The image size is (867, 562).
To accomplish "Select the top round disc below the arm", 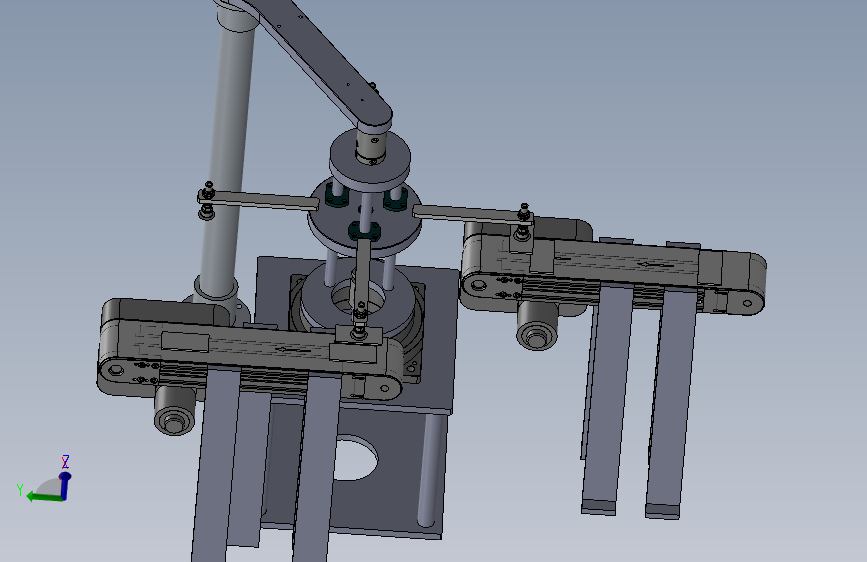I will click(370, 158).
